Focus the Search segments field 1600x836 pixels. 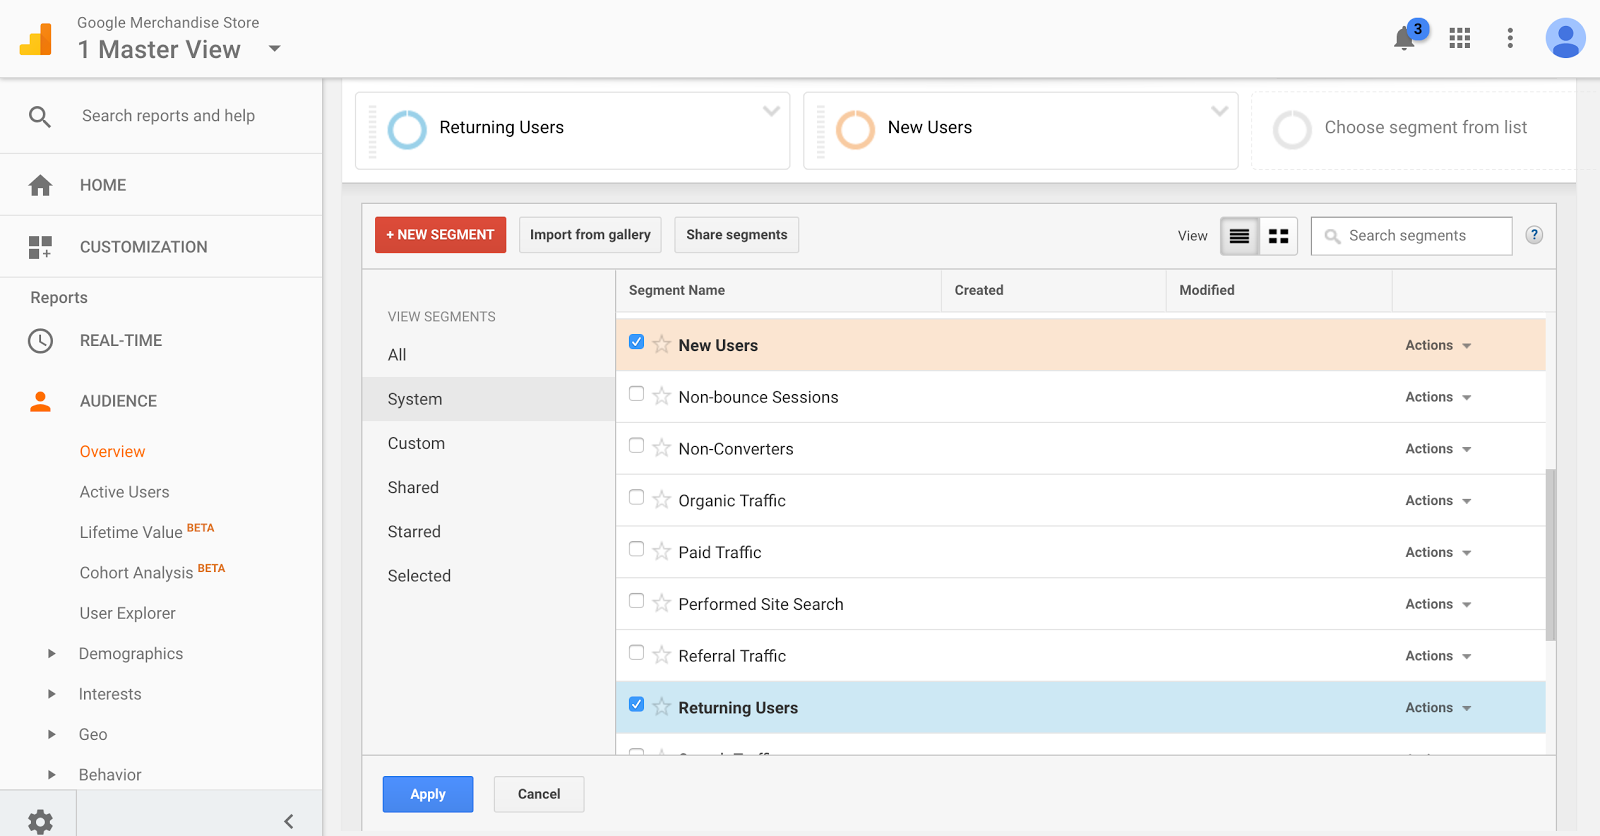point(1411,236)
